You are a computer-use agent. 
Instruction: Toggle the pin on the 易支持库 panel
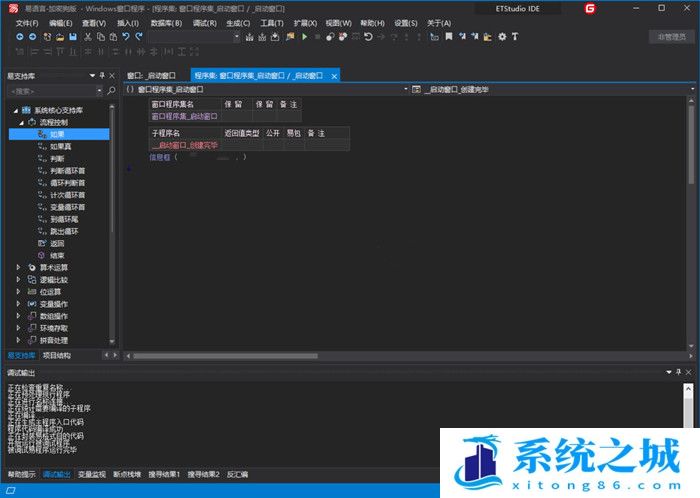tap(101, 75)
